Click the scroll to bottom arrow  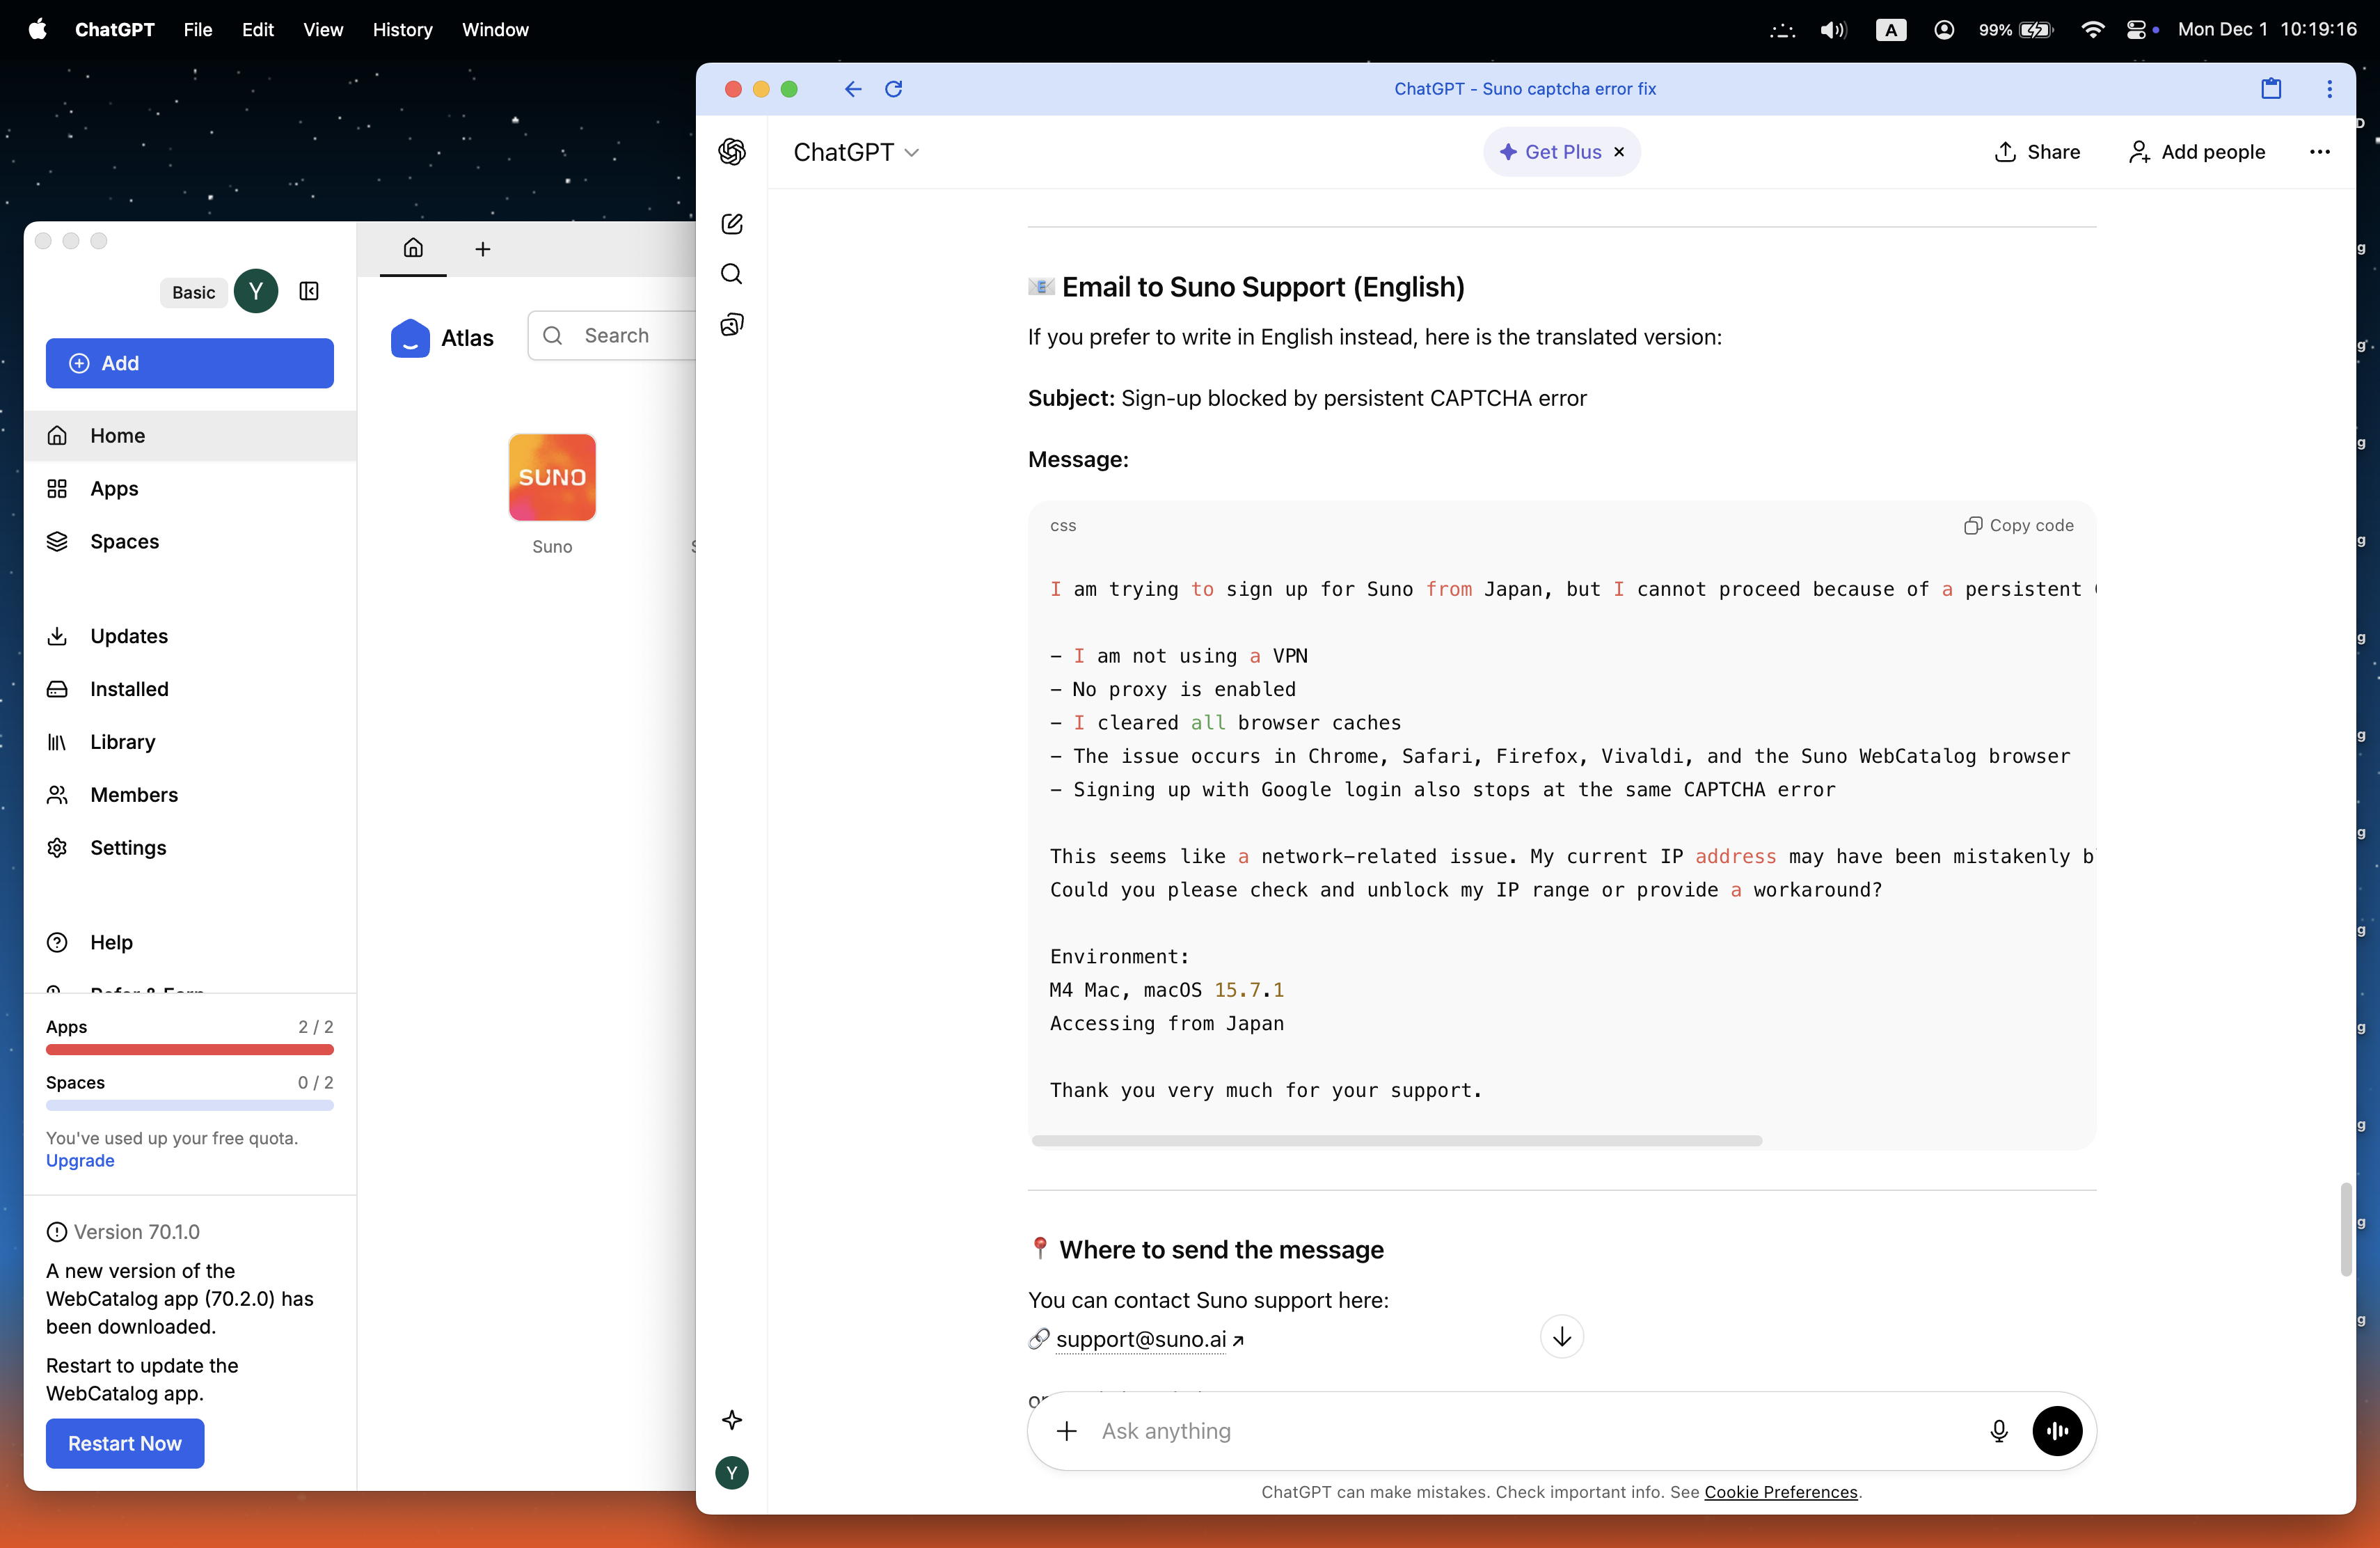pos(1561,1337)
